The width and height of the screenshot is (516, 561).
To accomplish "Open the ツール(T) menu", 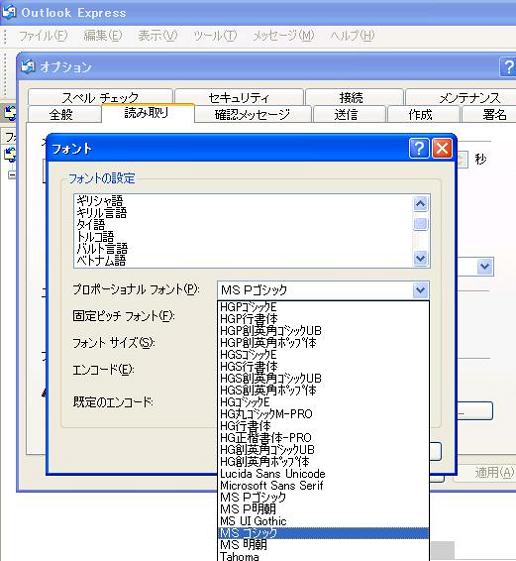I will click(215, 35).
